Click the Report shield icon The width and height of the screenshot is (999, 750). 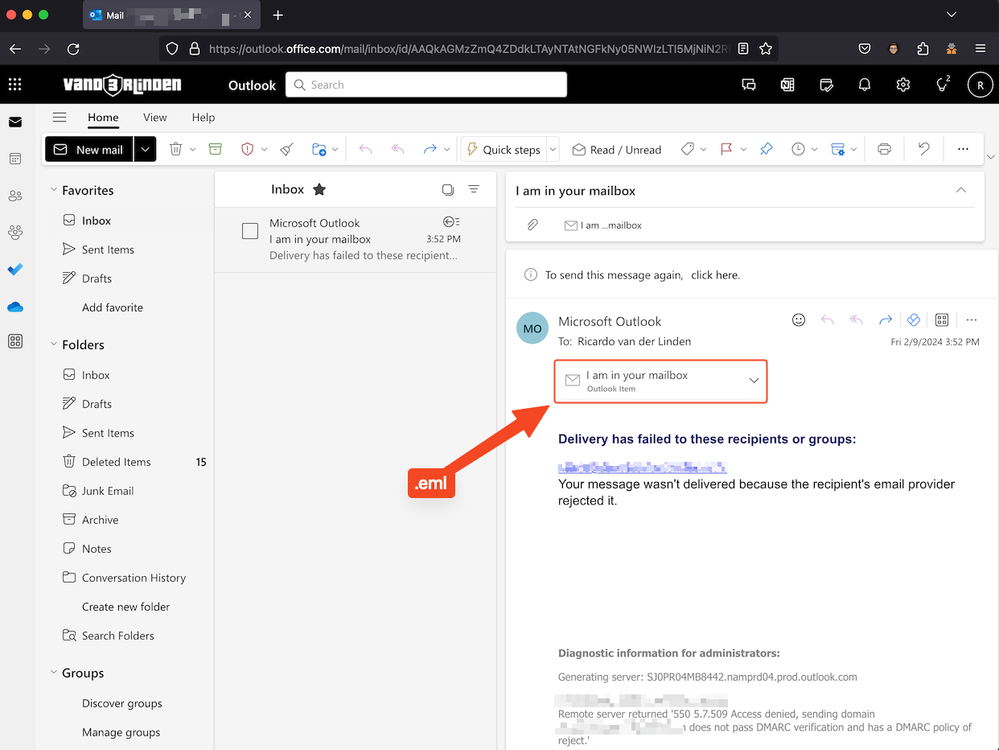click(247, 149)
